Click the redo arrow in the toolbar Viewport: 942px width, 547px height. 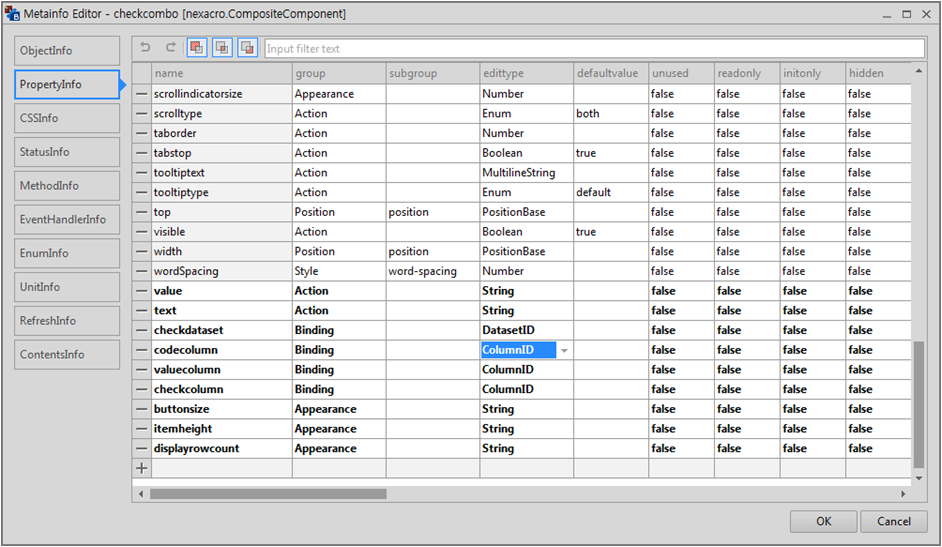(x=171, y=48)
